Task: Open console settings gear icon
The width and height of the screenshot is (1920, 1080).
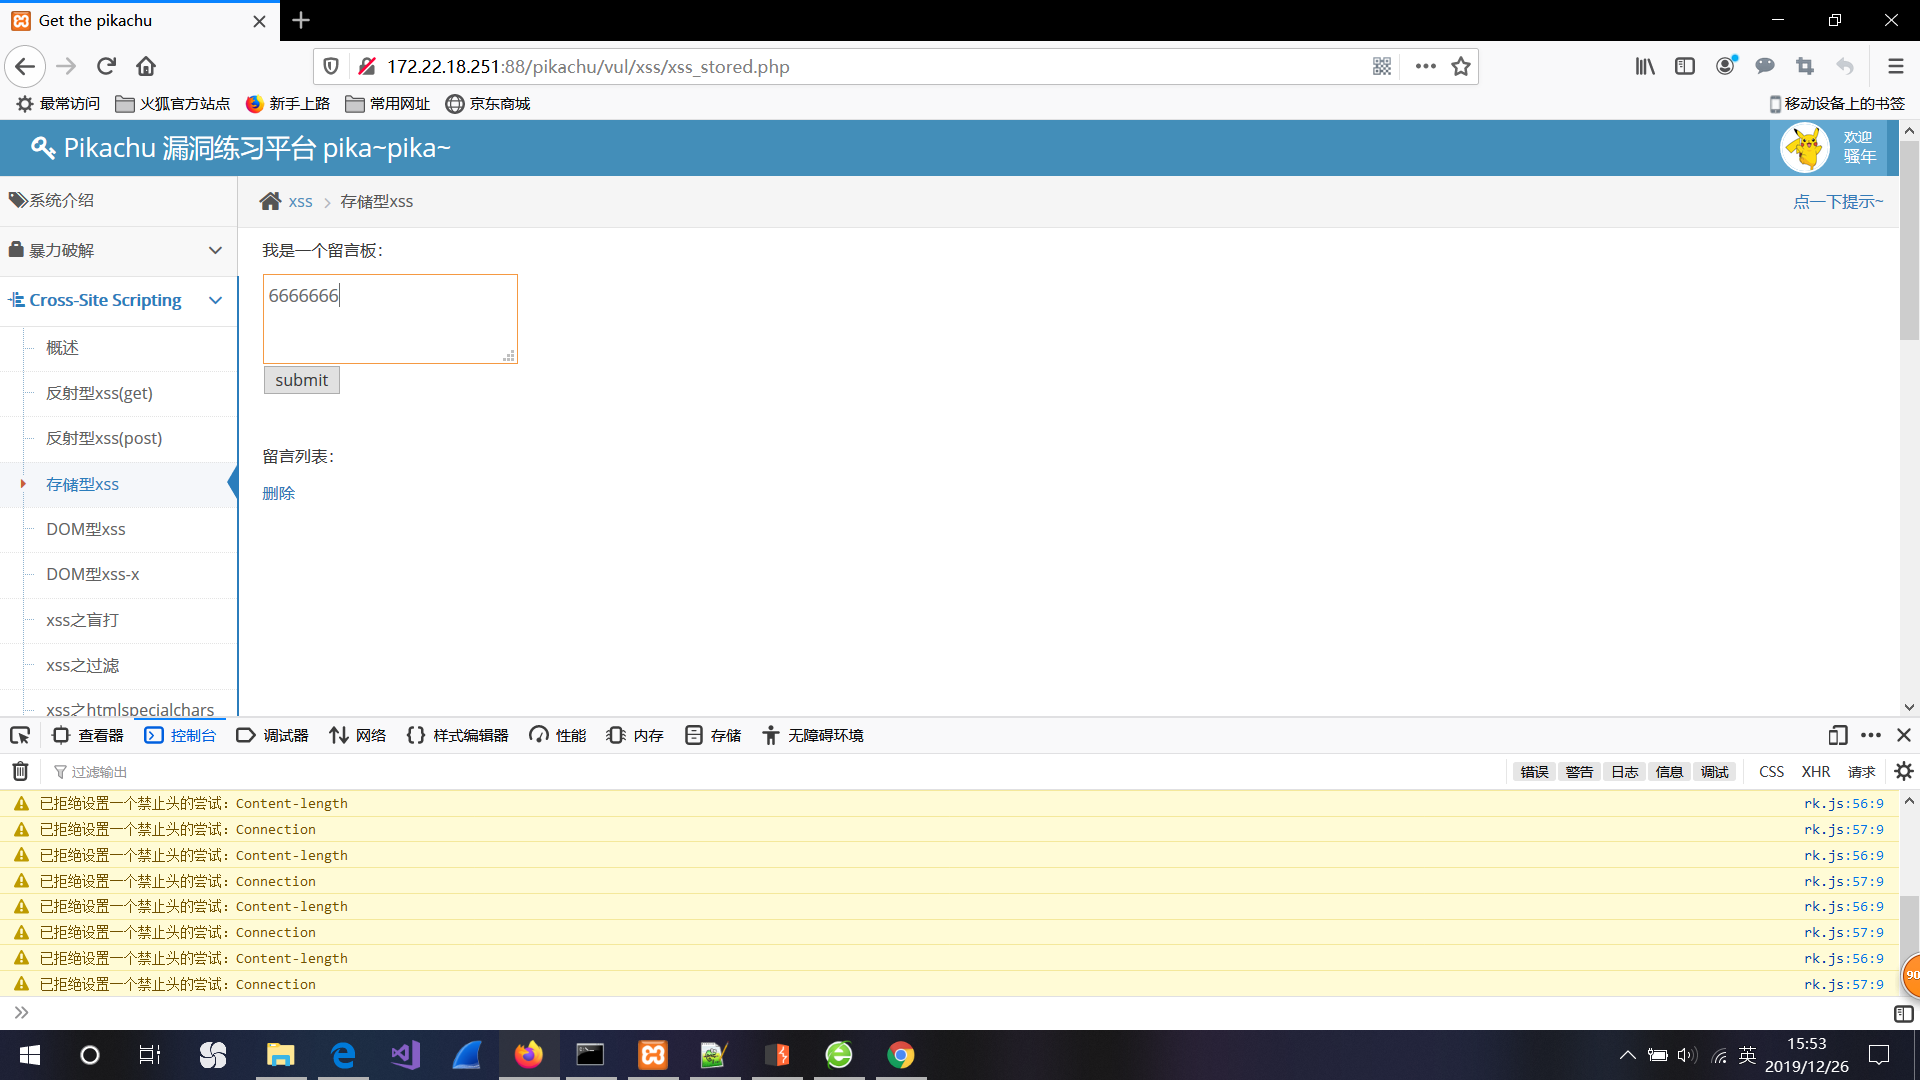Action: coord(1903,771)
